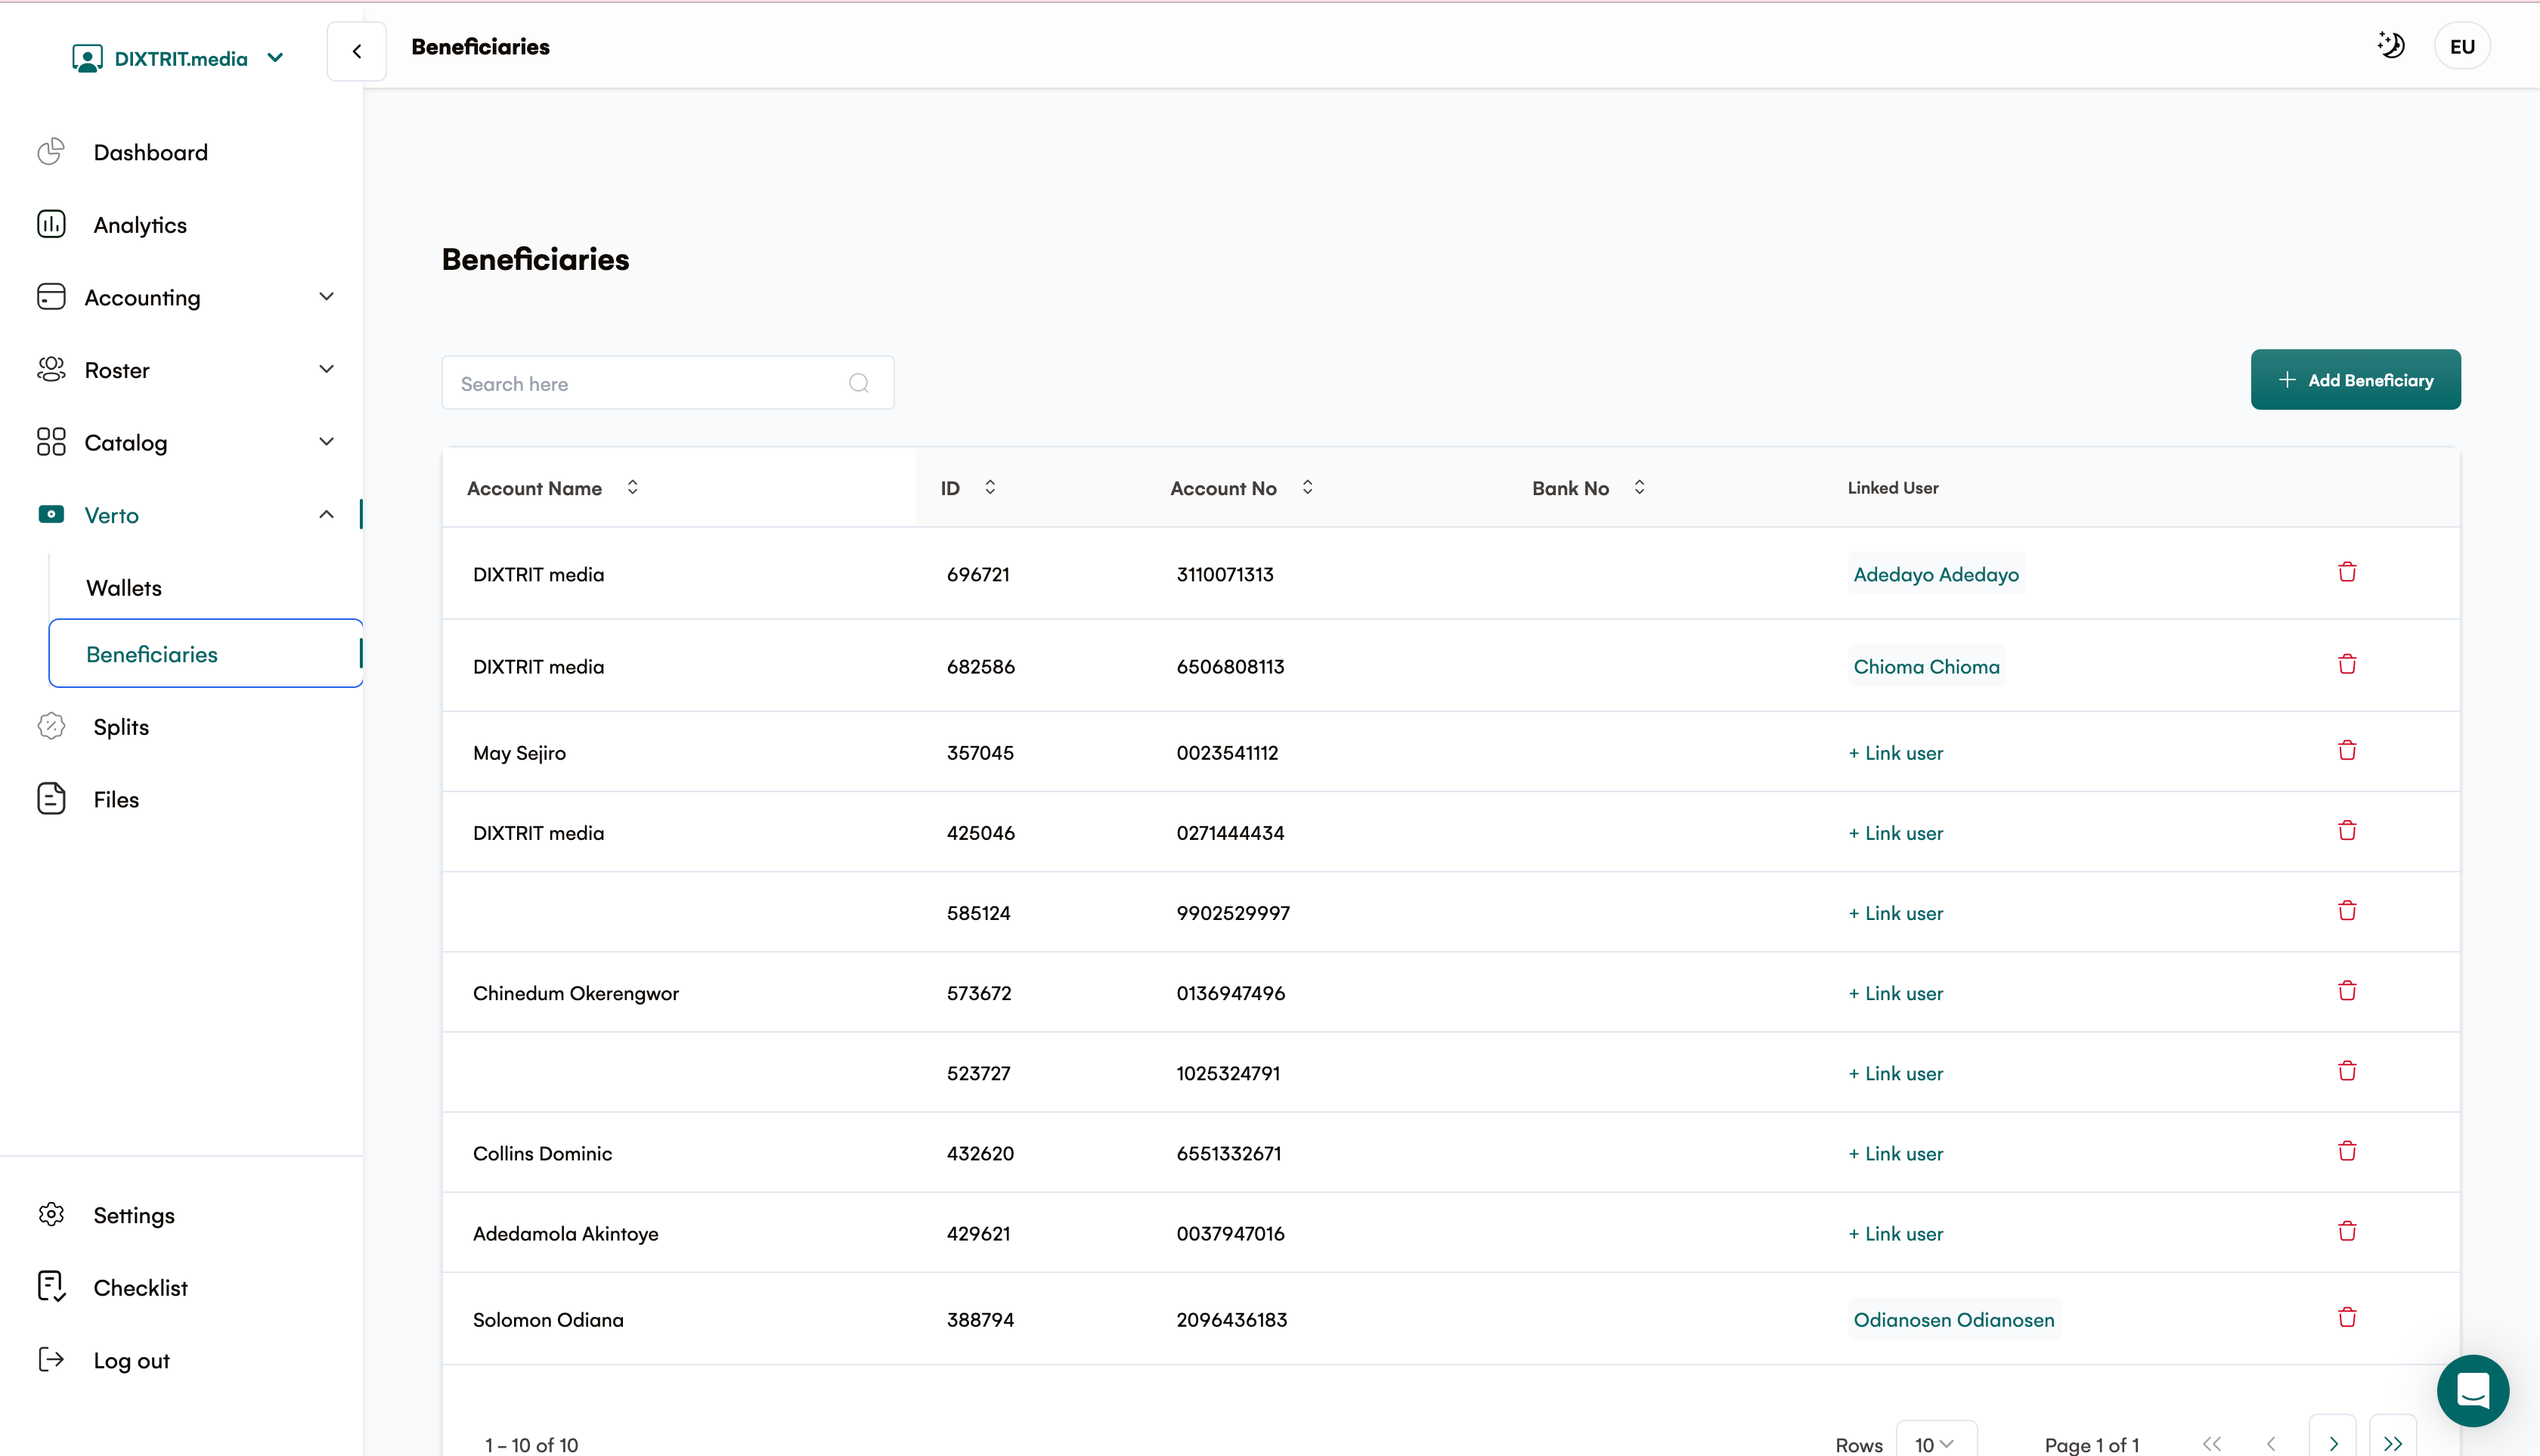Delete beneficiary with ID 682586
2540x1456 pixels.
2347,664
